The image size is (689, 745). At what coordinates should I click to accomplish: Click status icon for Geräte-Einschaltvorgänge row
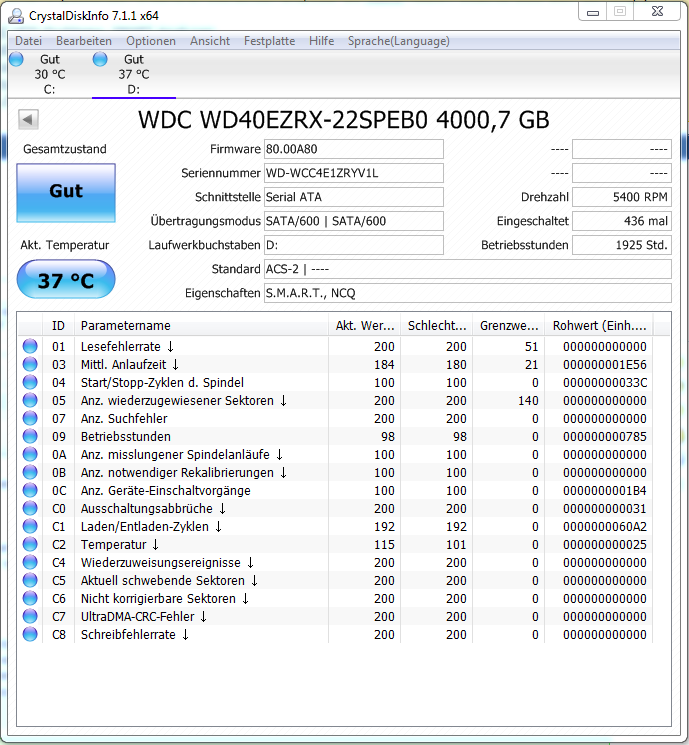pos(30,490)
